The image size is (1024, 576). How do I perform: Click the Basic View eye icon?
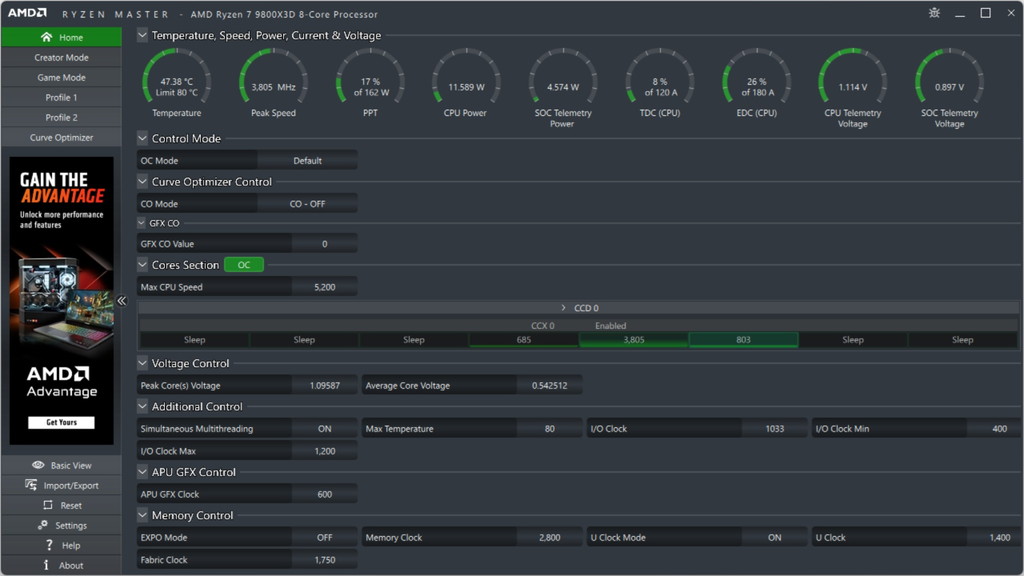click(x=38, y=465)
